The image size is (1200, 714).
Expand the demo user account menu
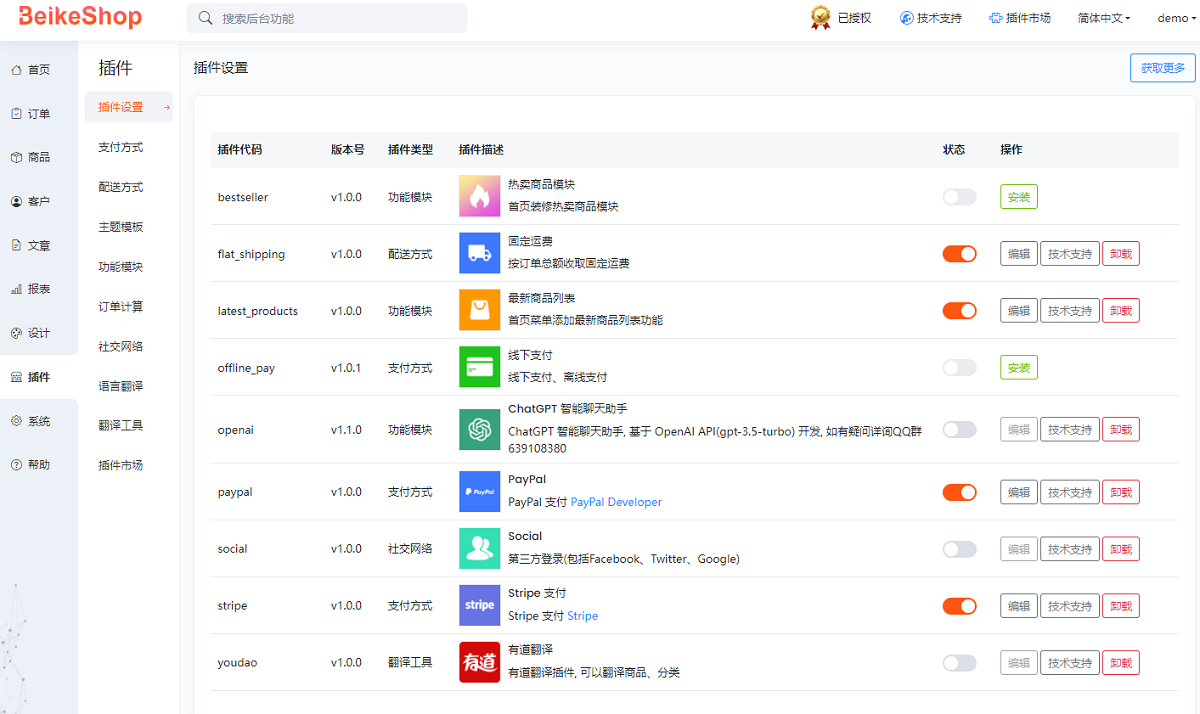(1174, 18)
